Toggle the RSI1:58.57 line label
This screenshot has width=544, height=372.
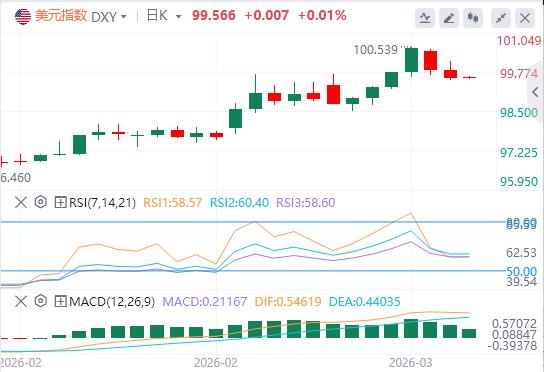[172, 202]
